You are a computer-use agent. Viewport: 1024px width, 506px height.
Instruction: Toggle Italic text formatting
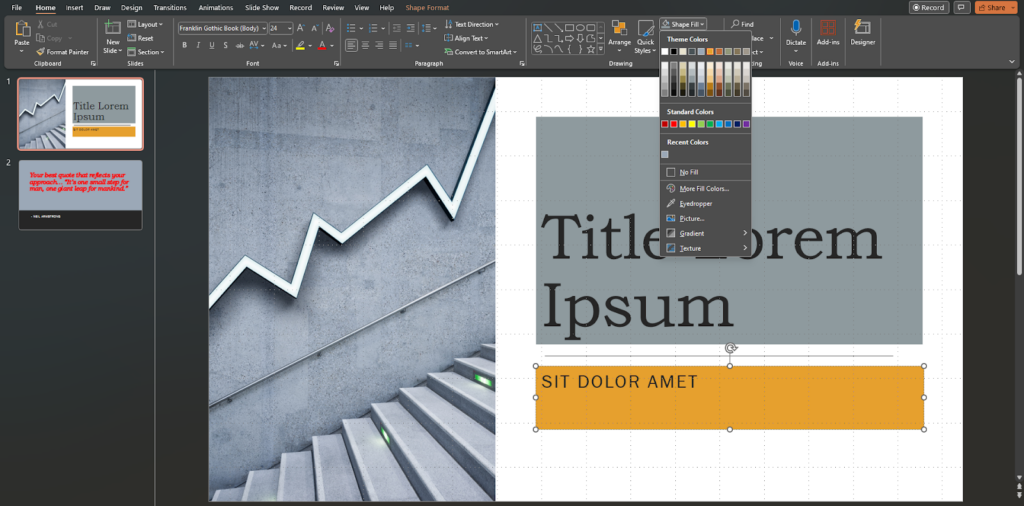pyautogui.click(x=198, y=45)
